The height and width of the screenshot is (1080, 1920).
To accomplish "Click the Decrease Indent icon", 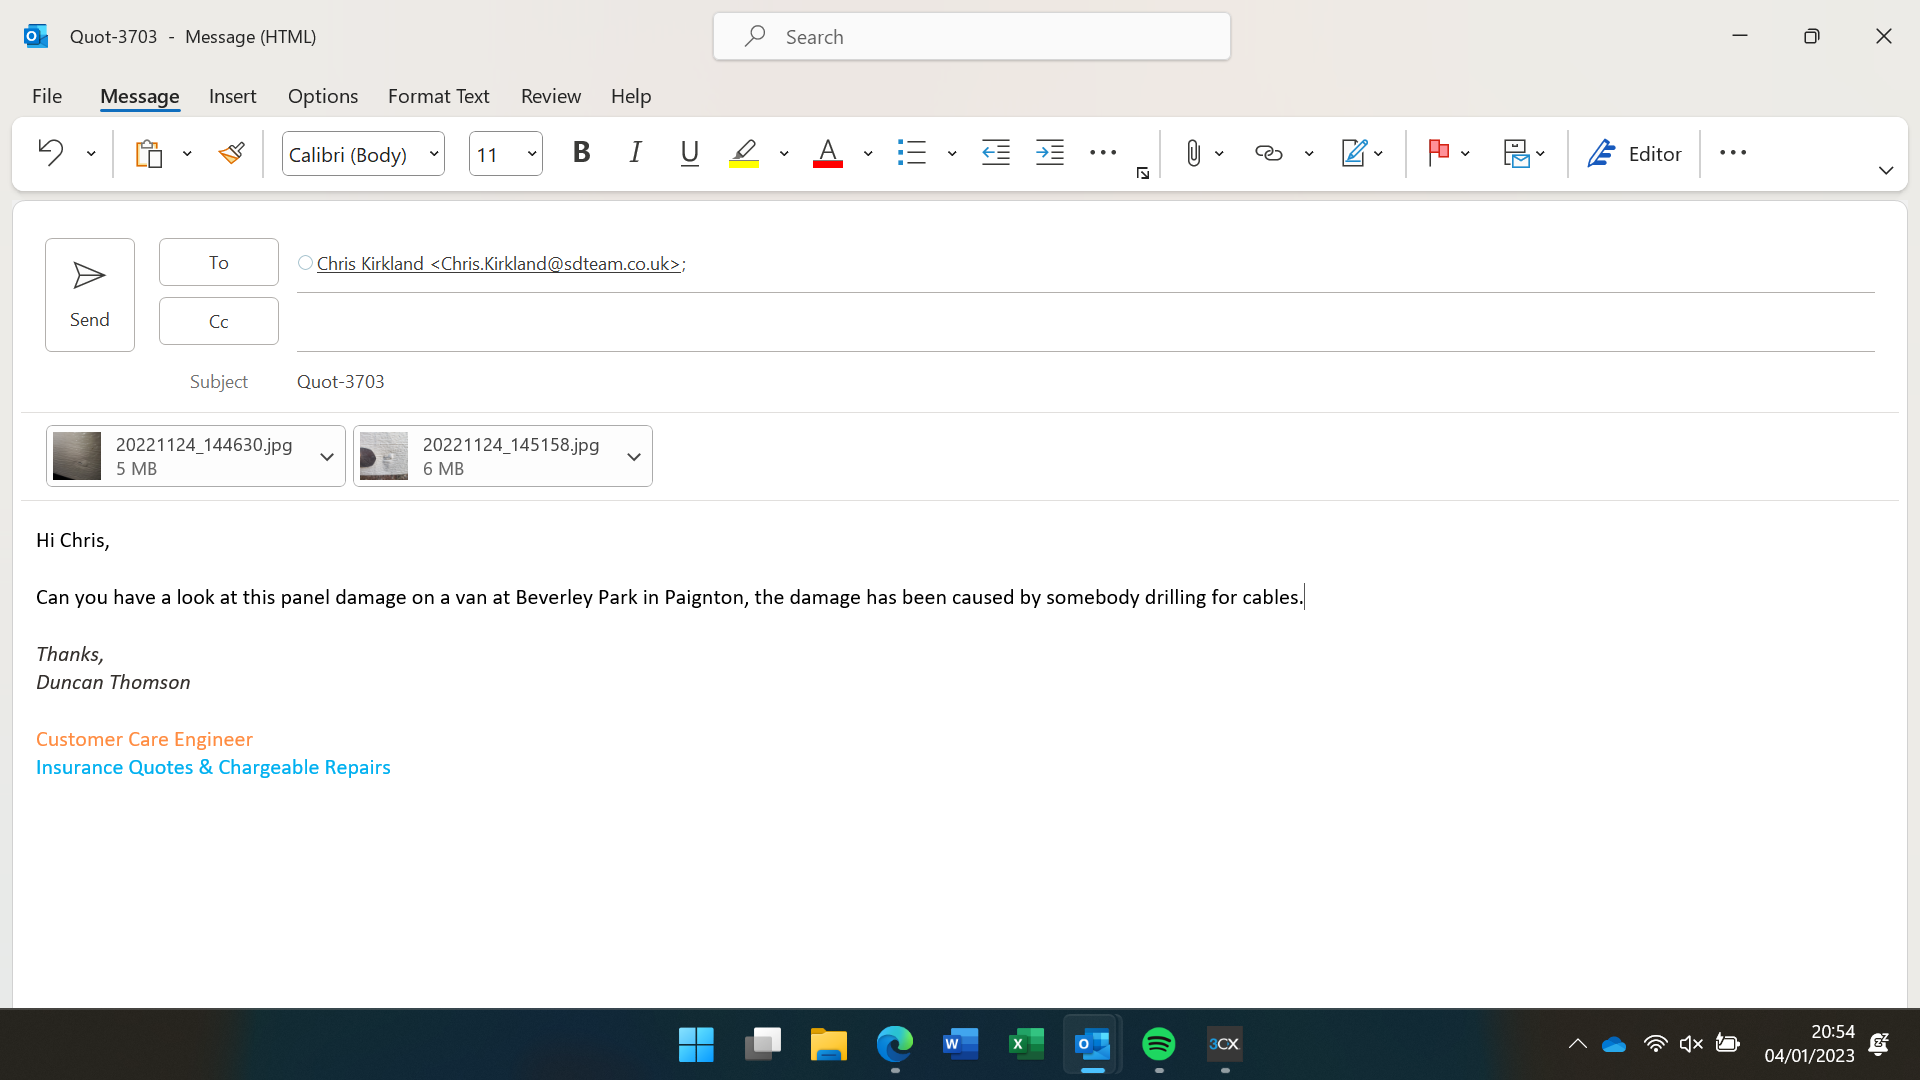I will (x=996, y=153).
